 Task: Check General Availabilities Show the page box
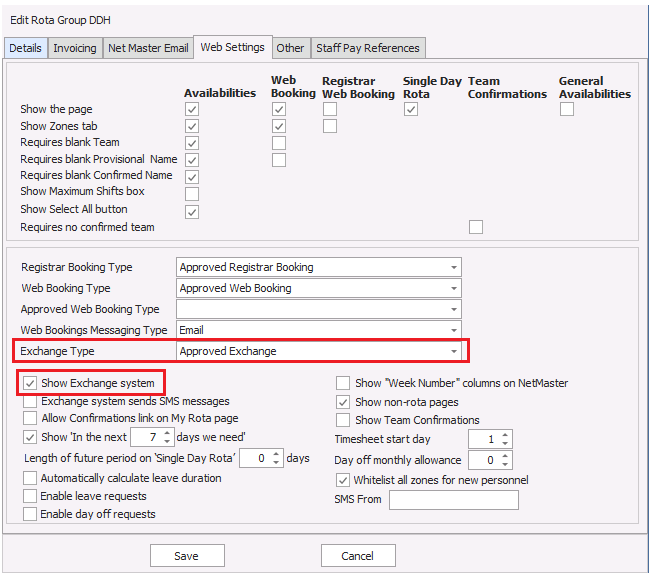pyautogui.click(x=566, y=109)
